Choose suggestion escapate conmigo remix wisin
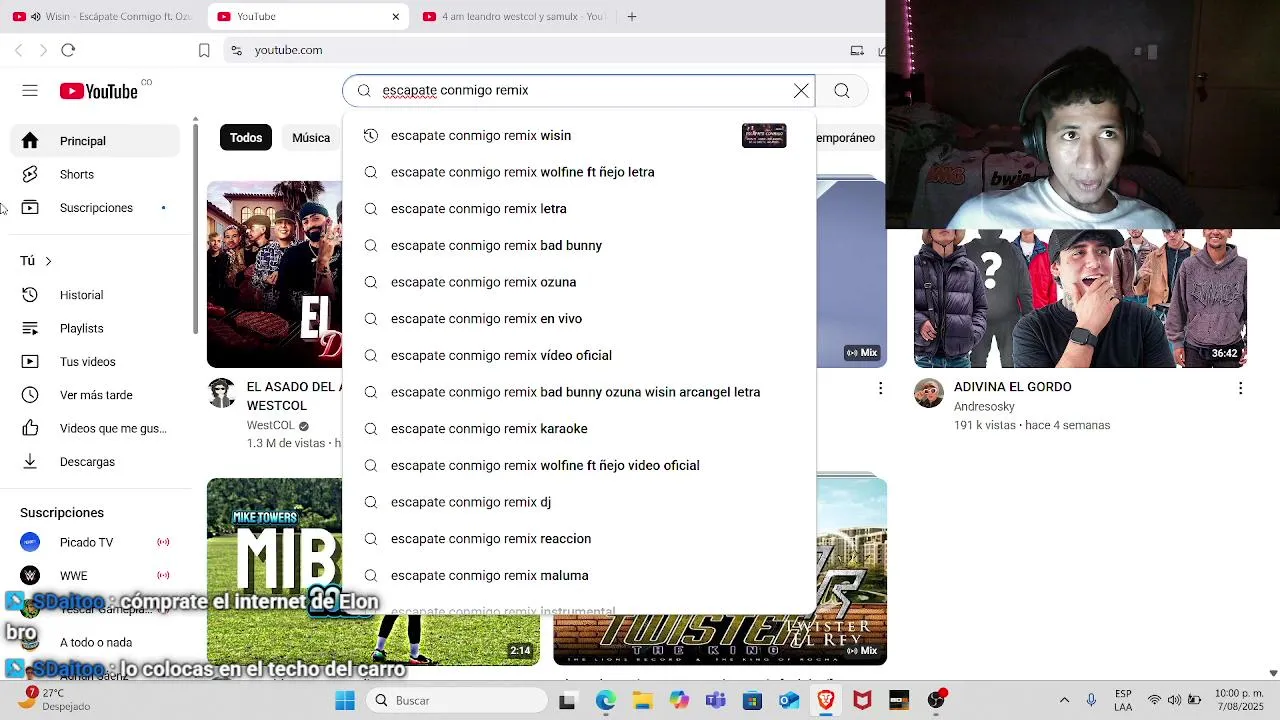 click(x=579, y=135)
